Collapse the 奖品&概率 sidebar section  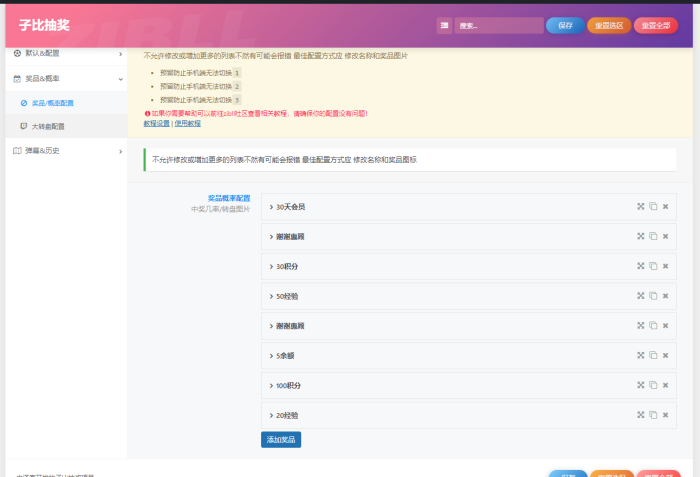67,79
